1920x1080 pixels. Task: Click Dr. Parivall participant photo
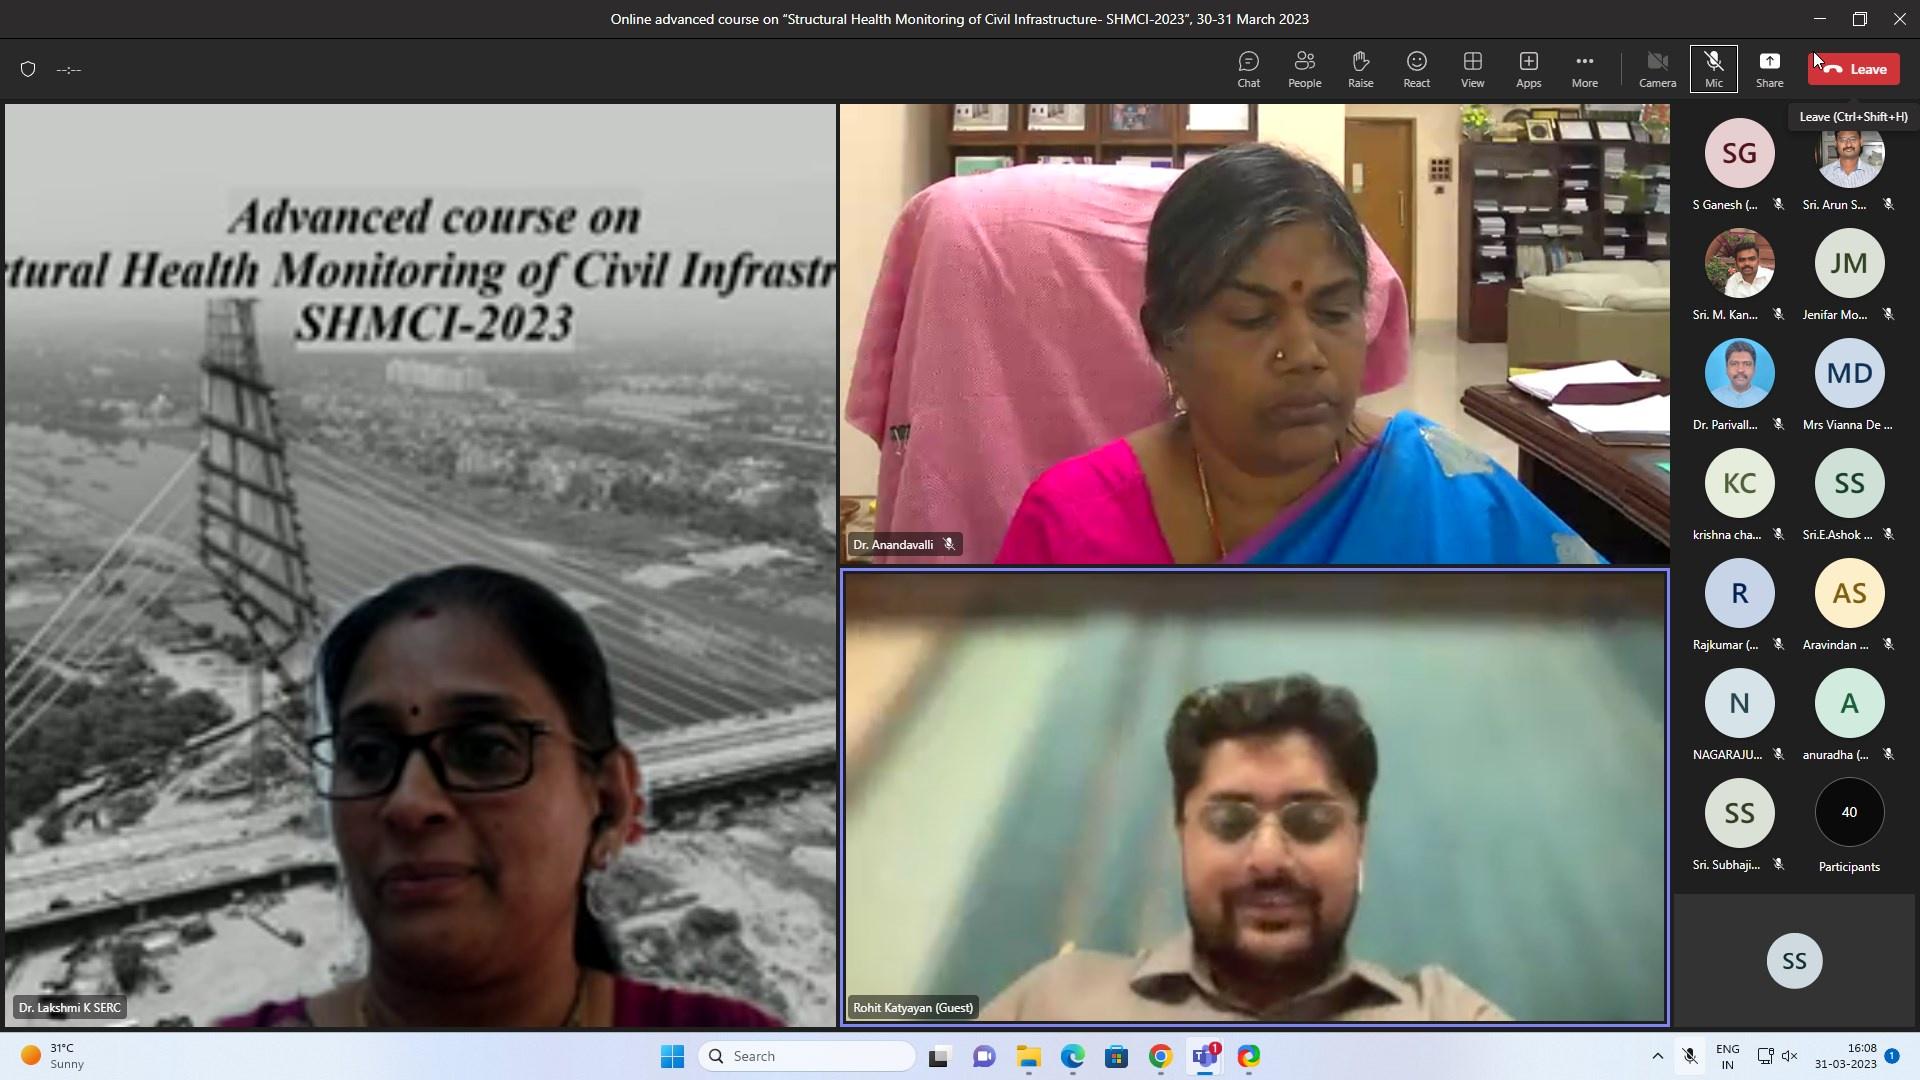coord(1739,373)
